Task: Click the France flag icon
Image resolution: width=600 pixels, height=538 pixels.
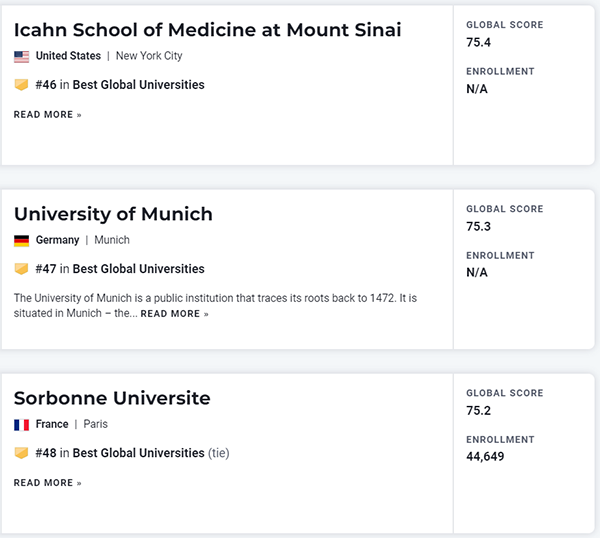Action: (x=21, y=425)
